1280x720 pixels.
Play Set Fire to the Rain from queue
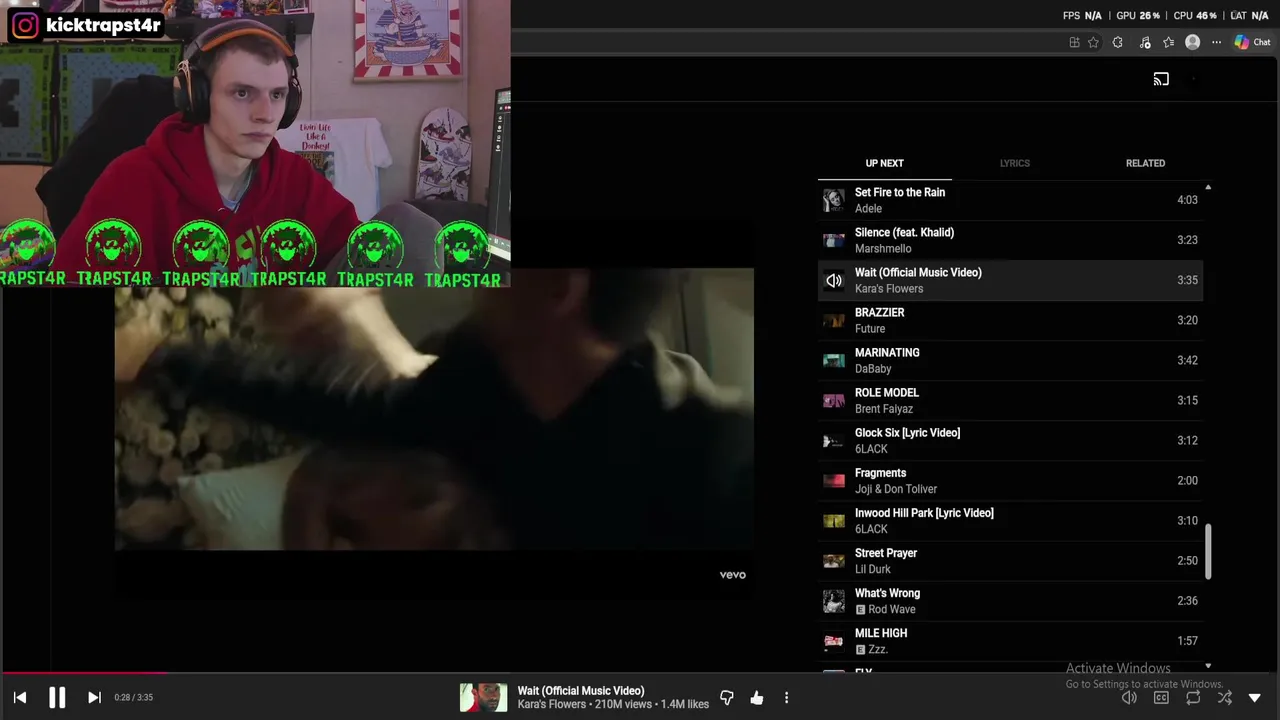pos(1010,200)
